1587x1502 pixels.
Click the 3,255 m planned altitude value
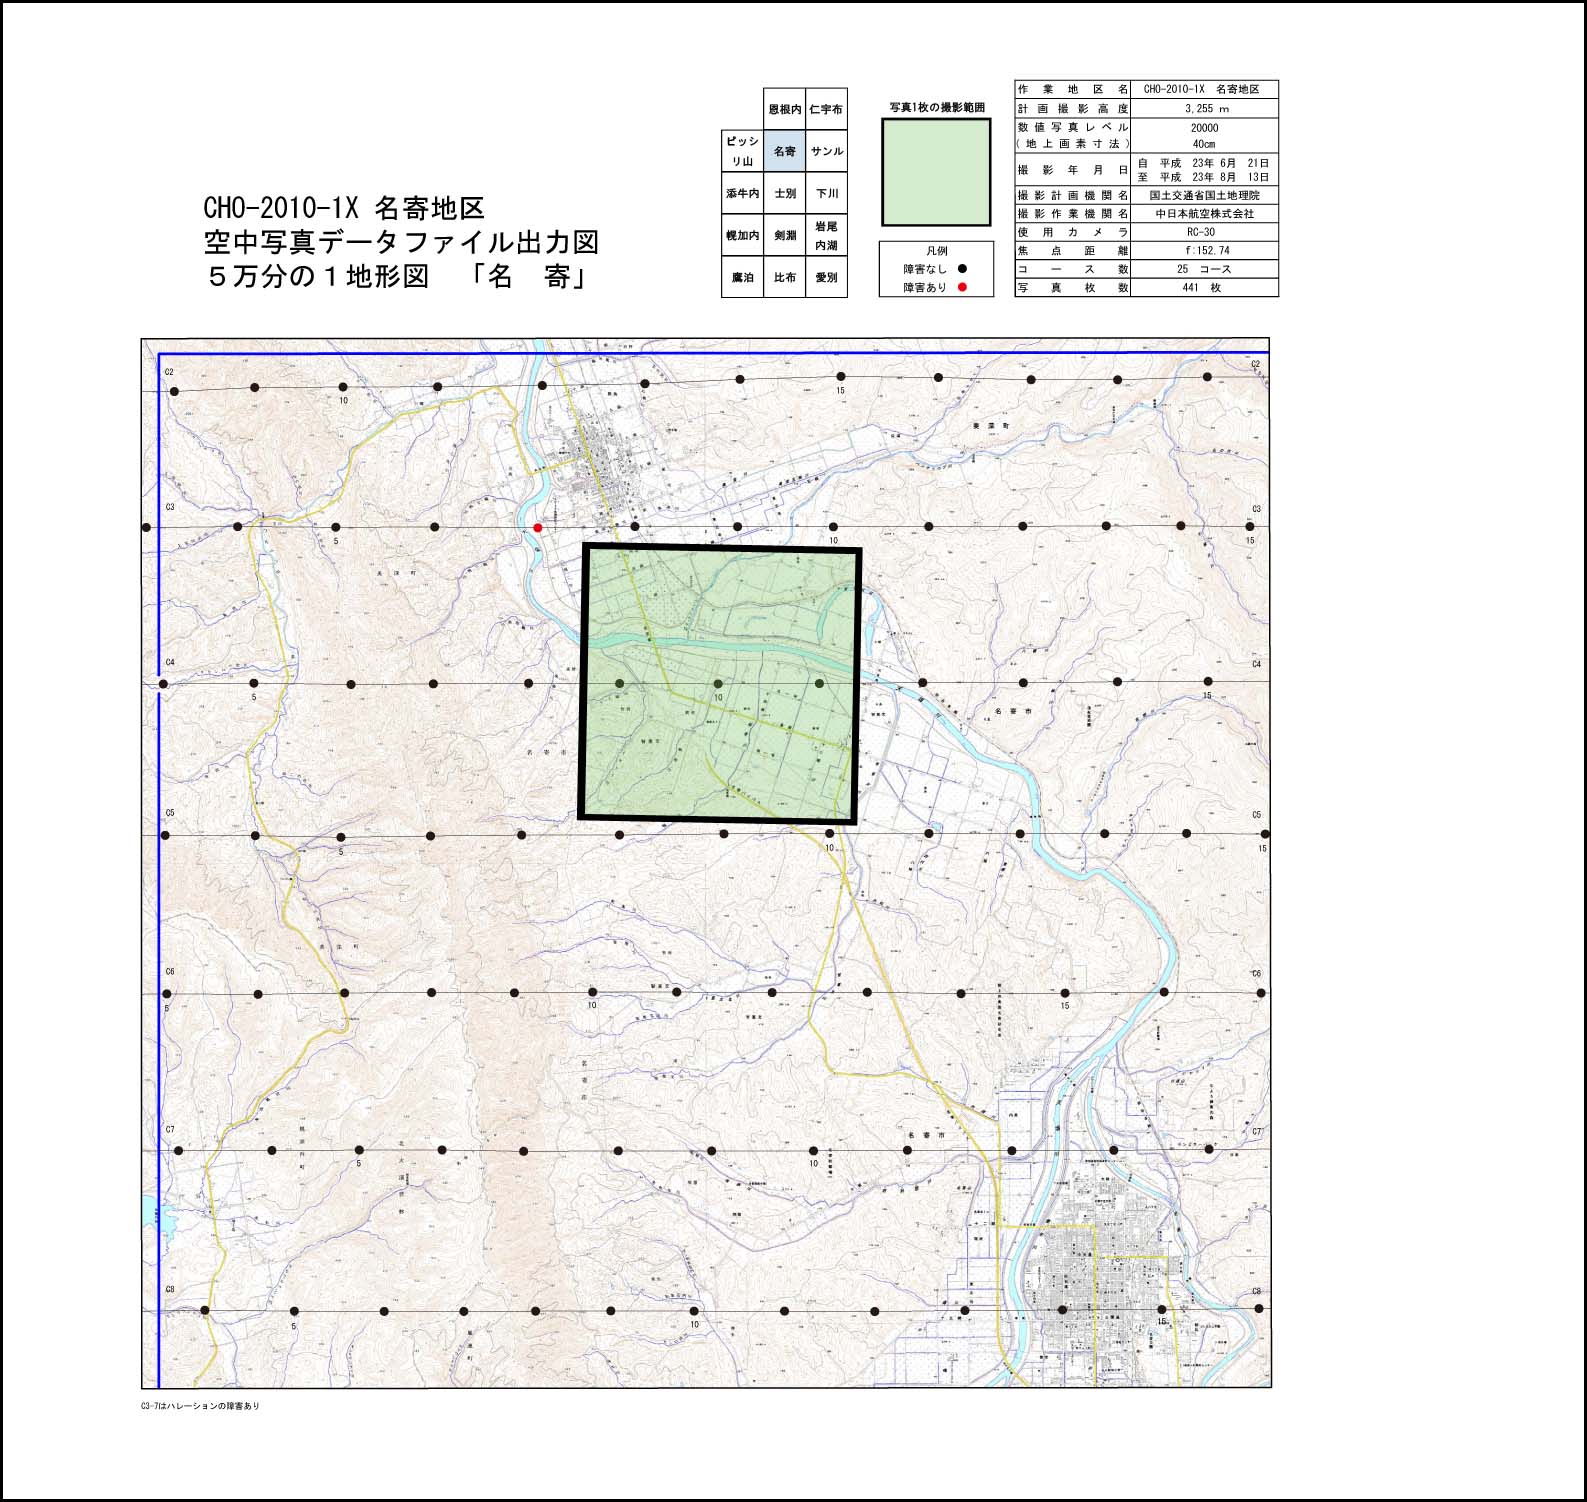pyautogui.click(x=1205, y=108)
